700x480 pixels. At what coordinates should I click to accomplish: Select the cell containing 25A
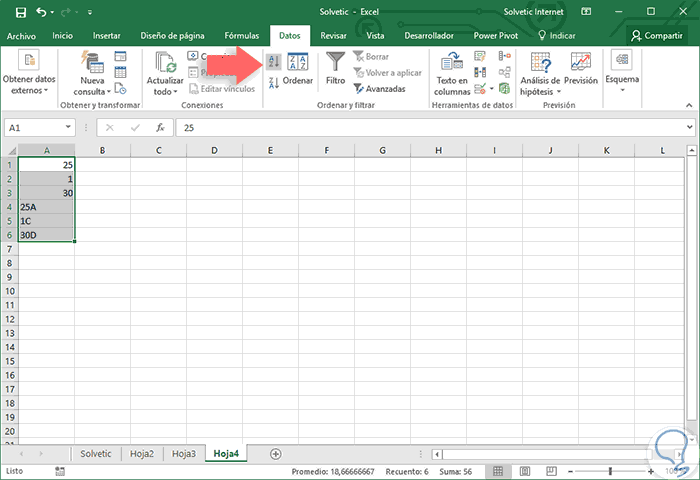tap(46, 207)
